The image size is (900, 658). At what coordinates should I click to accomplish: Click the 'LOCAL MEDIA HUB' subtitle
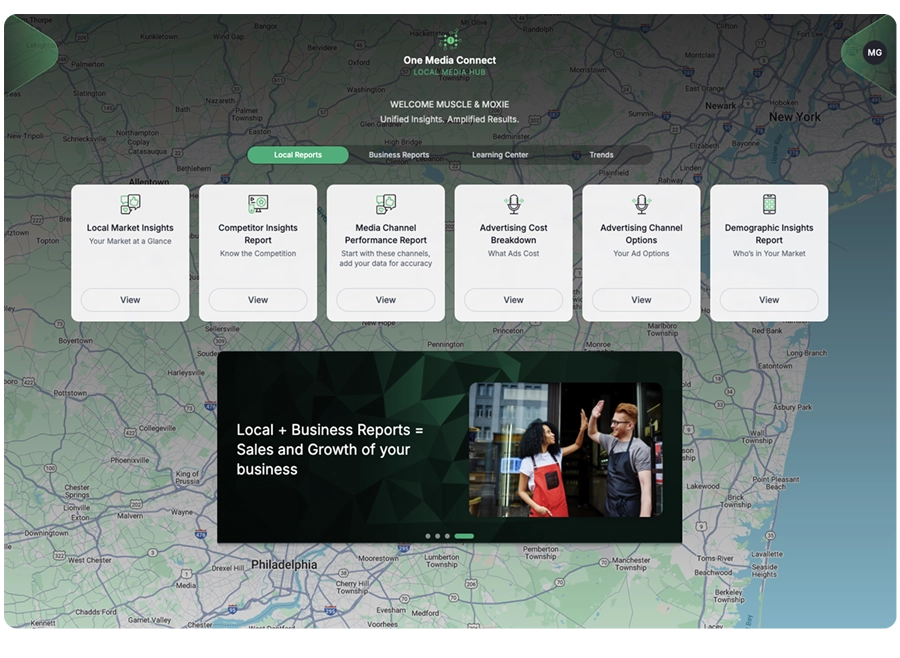(x=449, y=72)
